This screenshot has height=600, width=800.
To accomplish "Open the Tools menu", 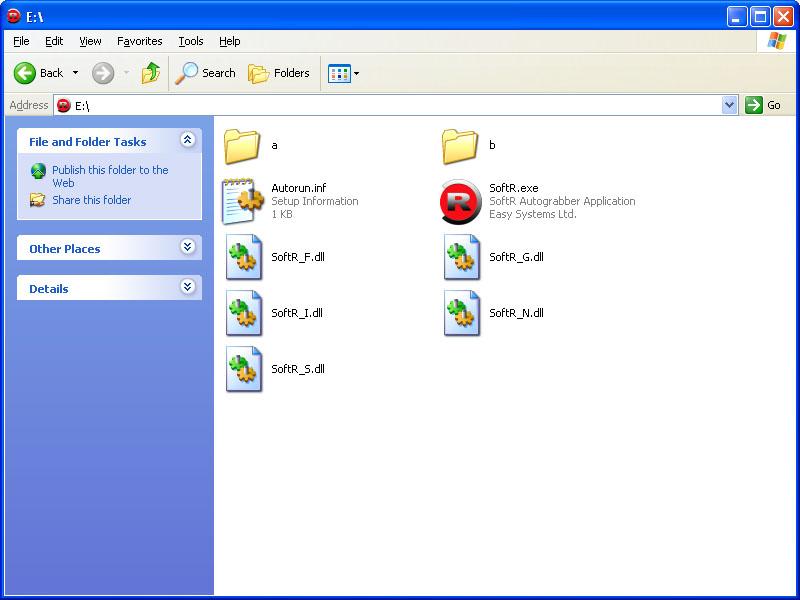I will pos(191,41).
